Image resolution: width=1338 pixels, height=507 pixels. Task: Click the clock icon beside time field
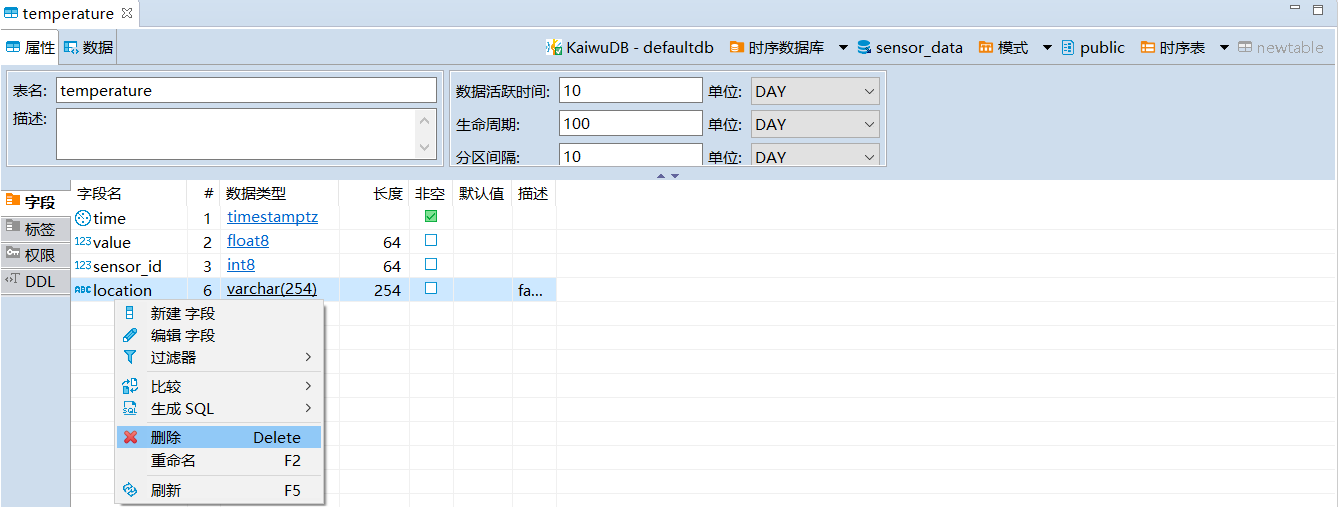pos(83,218)
